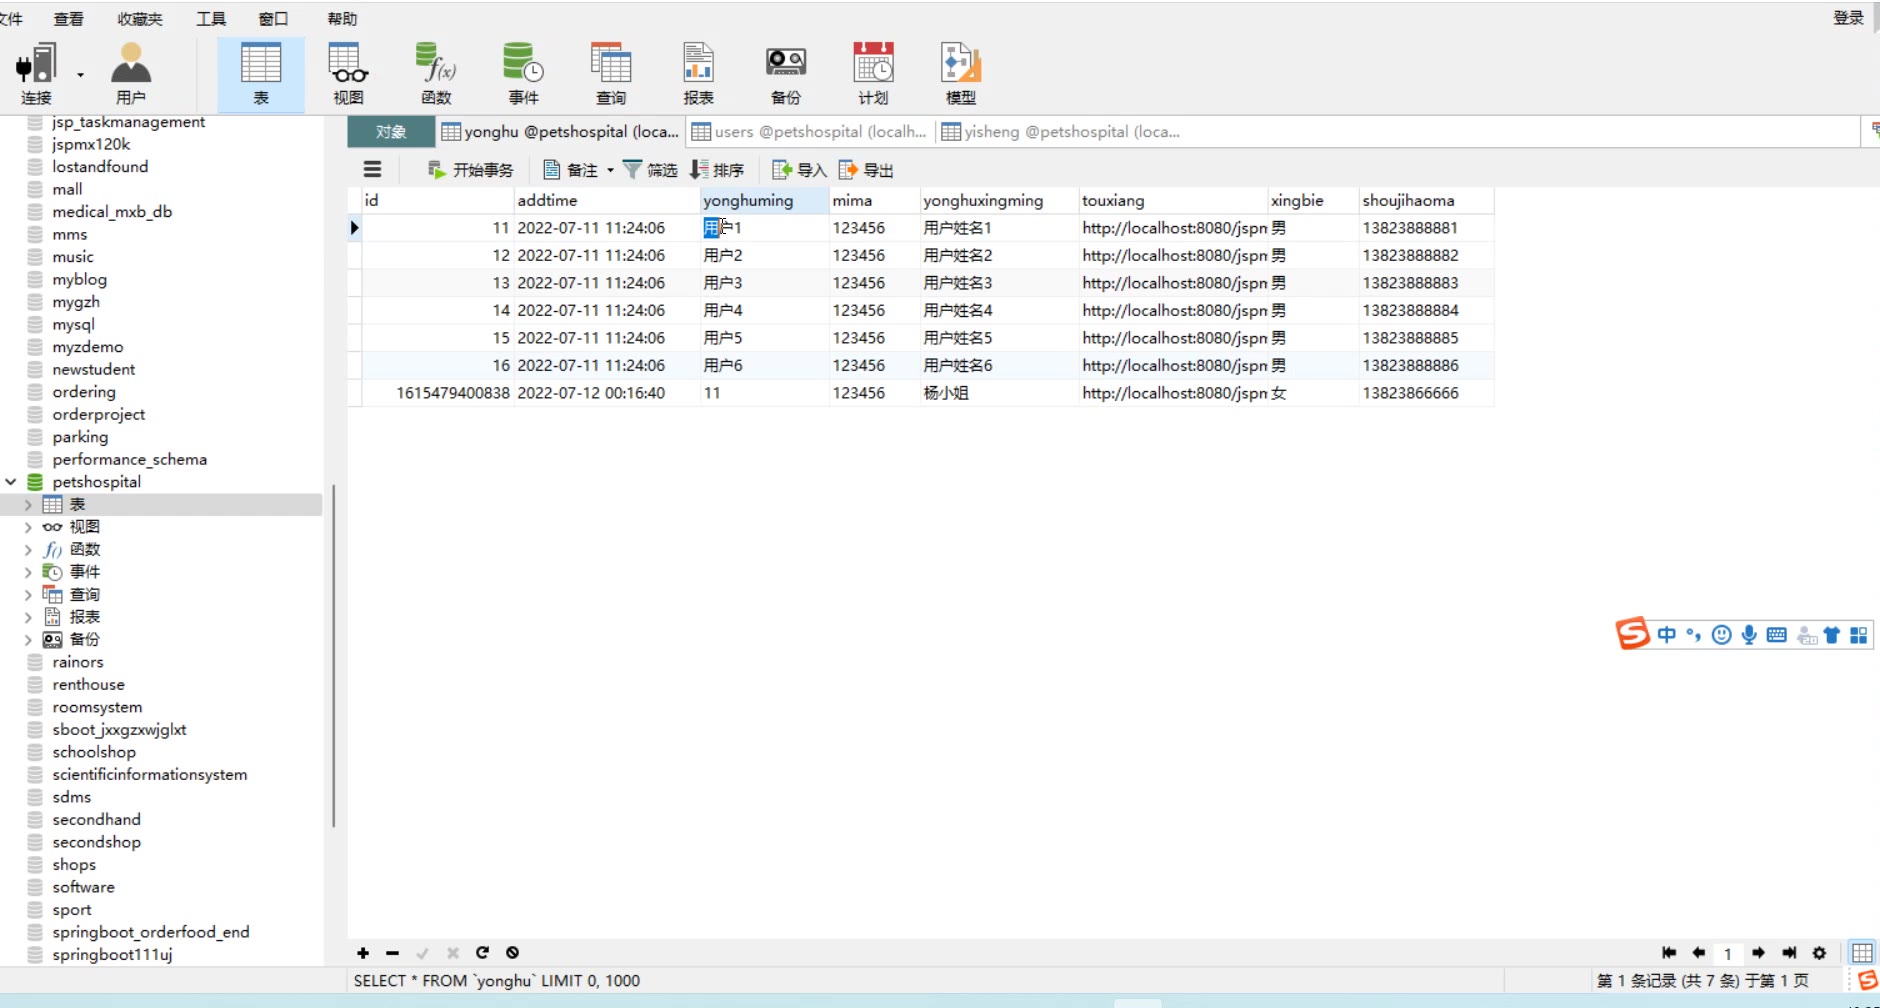
Task: Open the 计划 (Schedule) toolbar icon
Action: (x=873, y=74)
